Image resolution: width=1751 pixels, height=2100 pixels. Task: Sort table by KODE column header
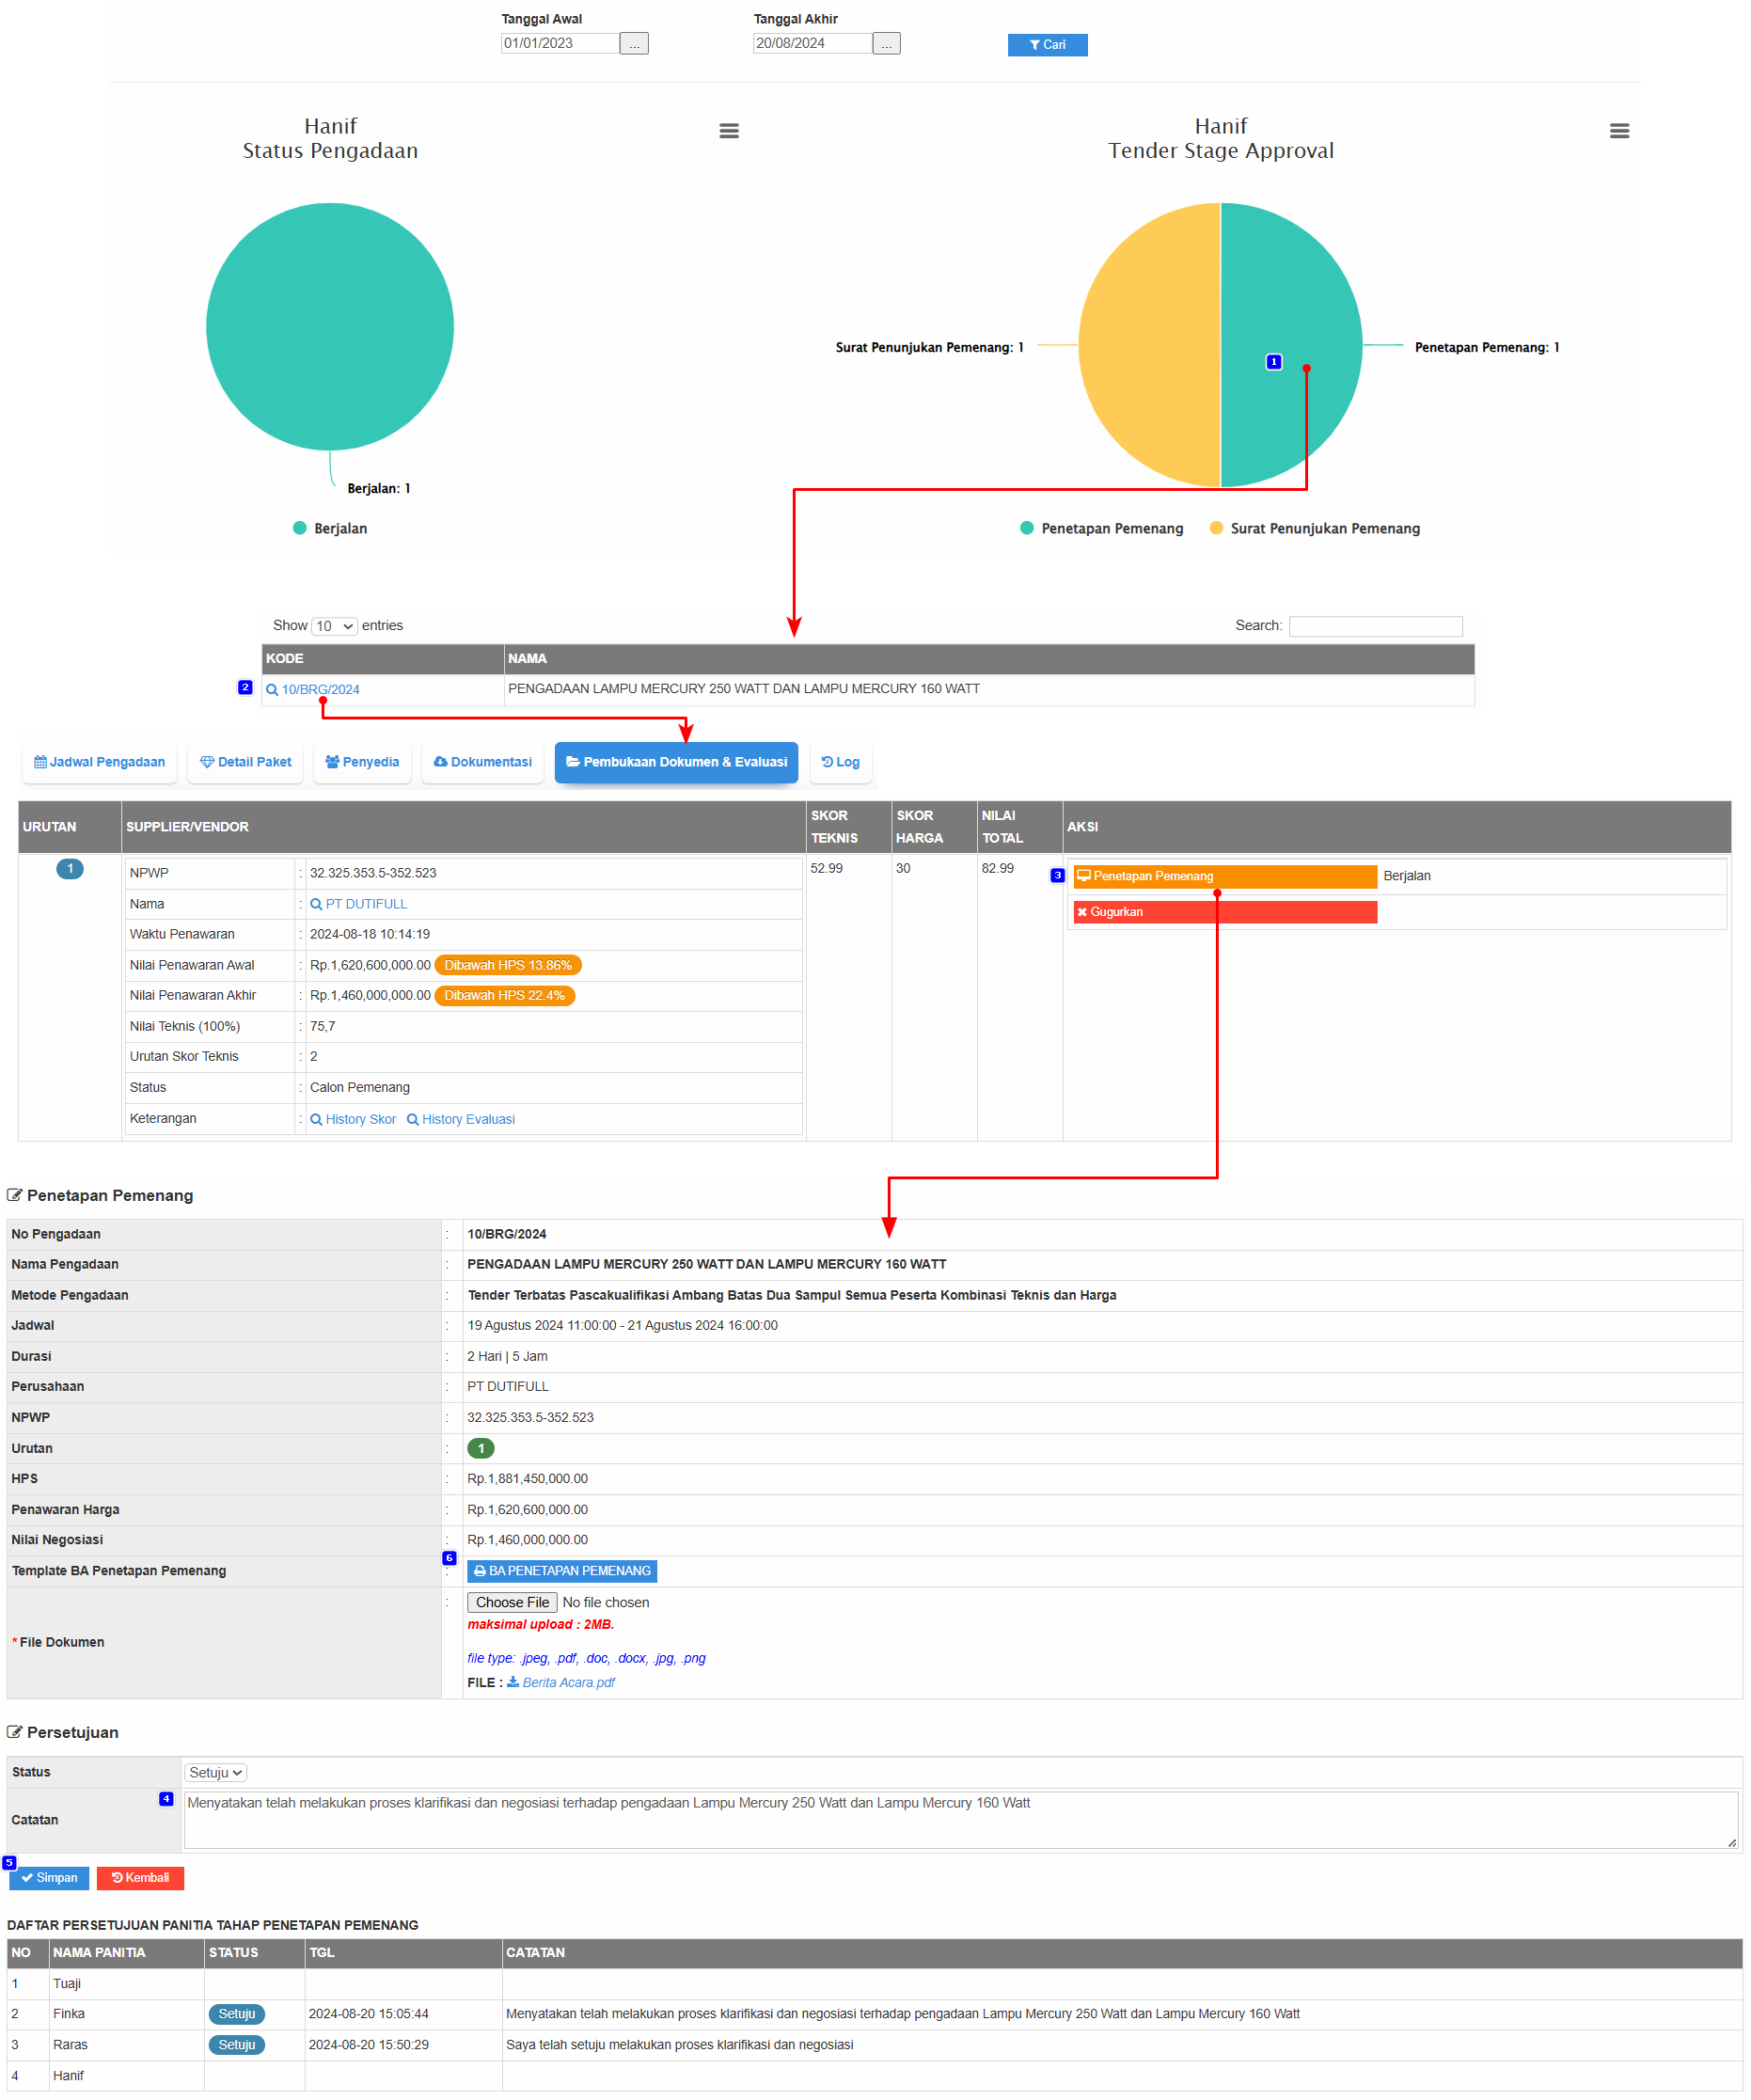pos(383,658)
